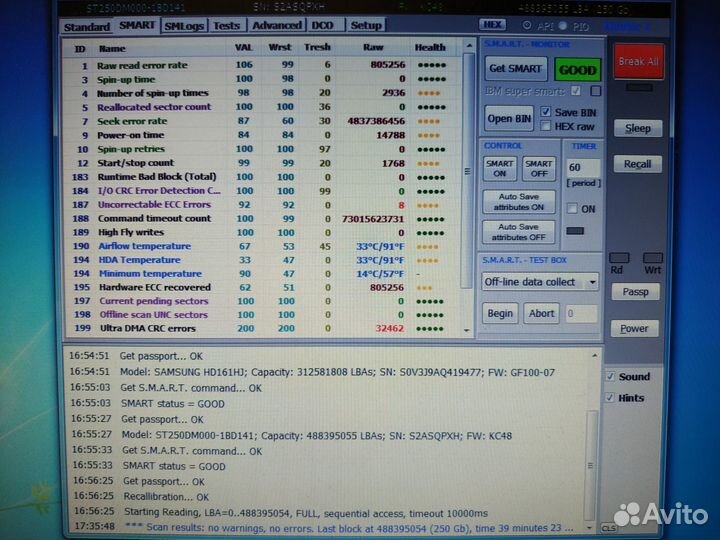Select the Airflow temperature row
The width and height of the screenshot is (720, 540).
(263, 246)
